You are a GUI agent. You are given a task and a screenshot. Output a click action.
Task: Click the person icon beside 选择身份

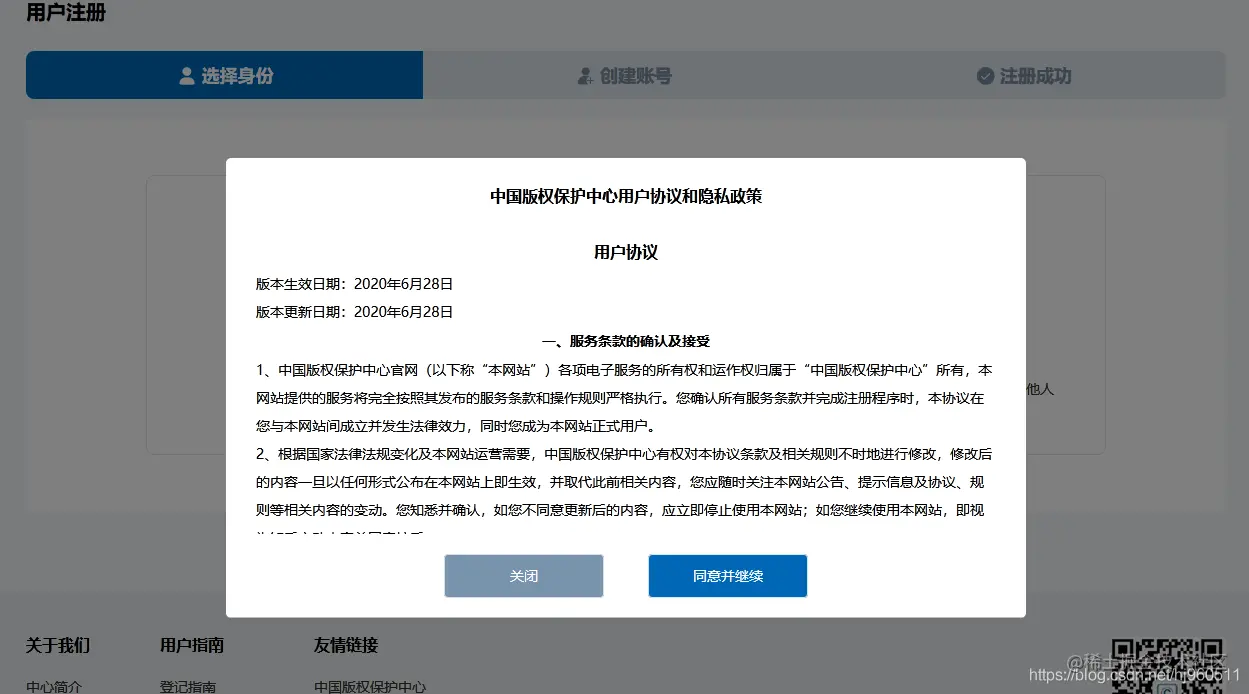click(186, 76)
